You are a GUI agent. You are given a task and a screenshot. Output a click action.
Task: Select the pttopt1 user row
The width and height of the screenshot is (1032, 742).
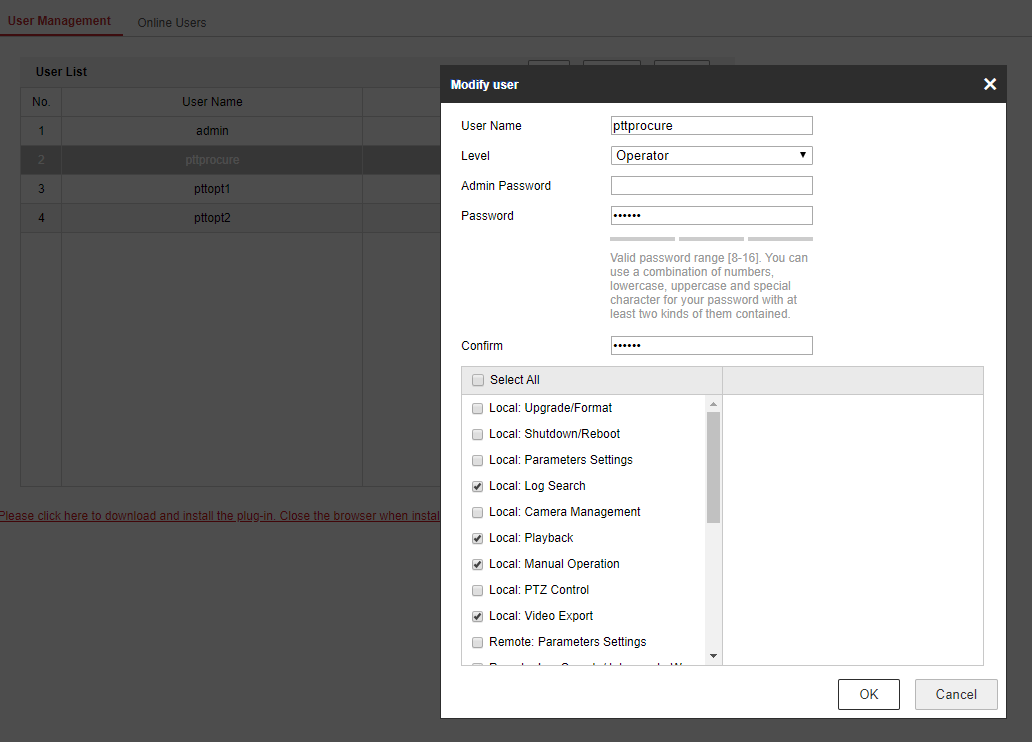pos(230,189)
